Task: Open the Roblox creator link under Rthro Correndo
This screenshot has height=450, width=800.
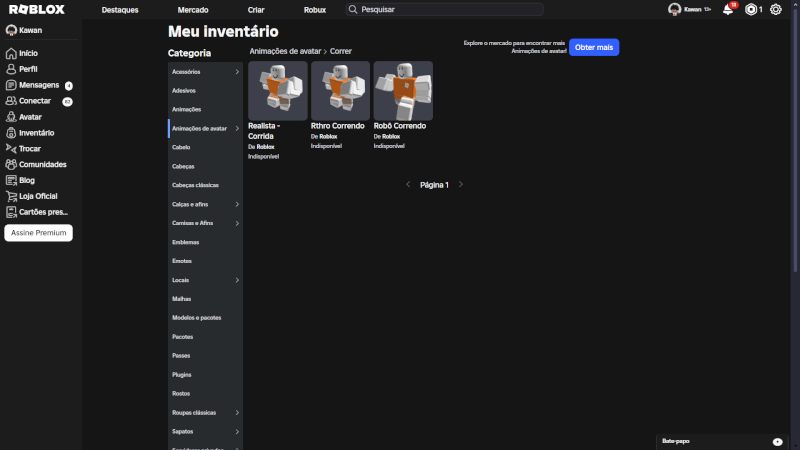Action: (x=328, y=137)
